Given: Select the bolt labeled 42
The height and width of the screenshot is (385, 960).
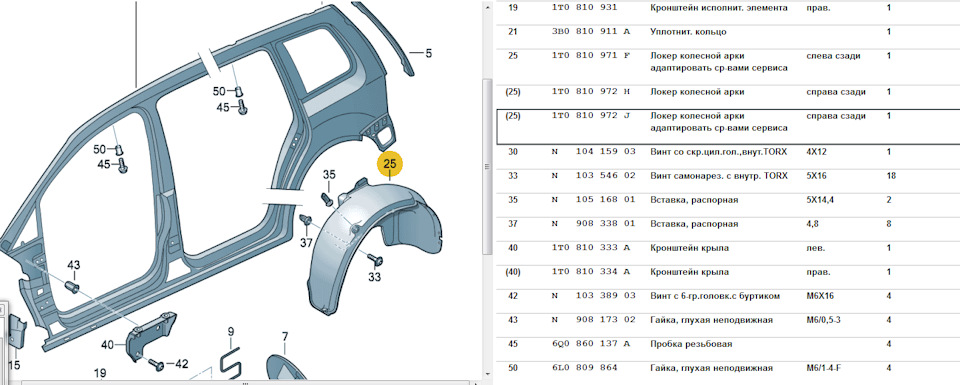Looking at the screenshot, I should [x=156, y=364].
